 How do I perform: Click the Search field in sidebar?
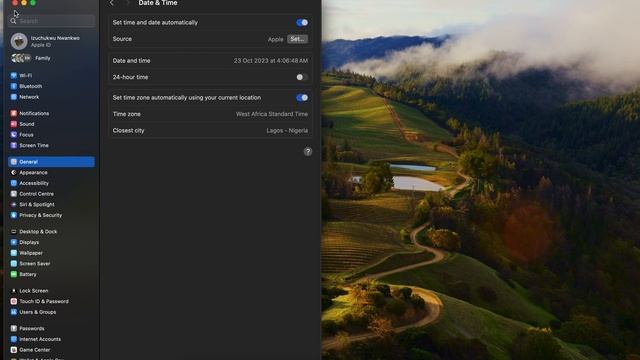click(51, 21)
